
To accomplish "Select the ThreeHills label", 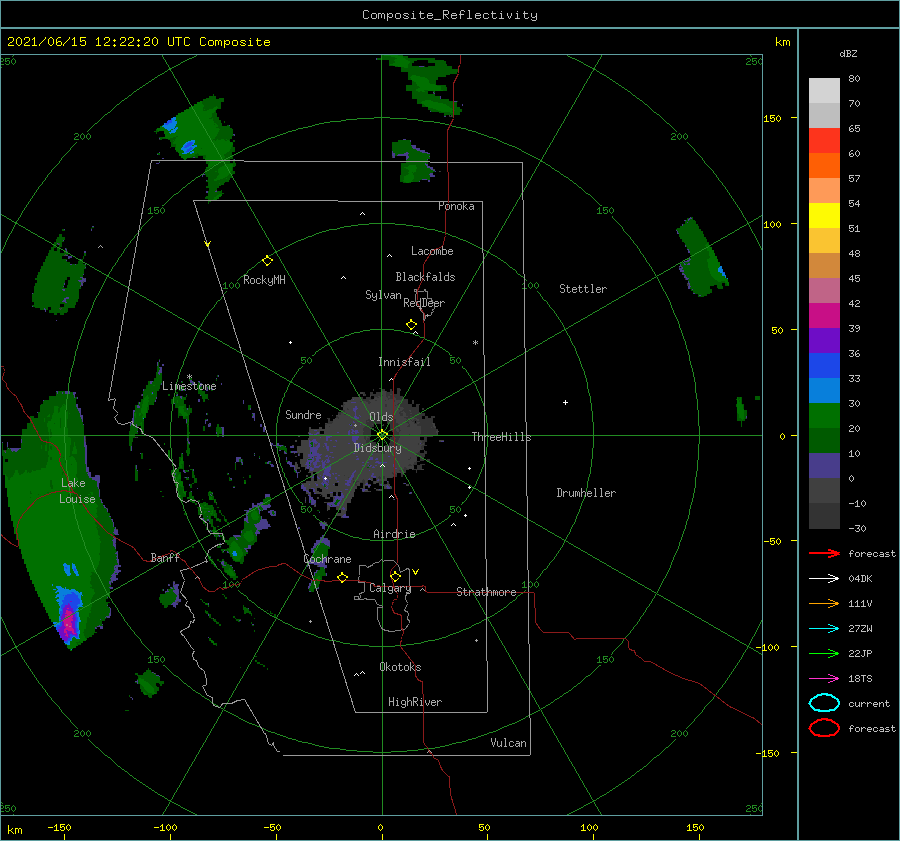I will [x=502, y=437].
